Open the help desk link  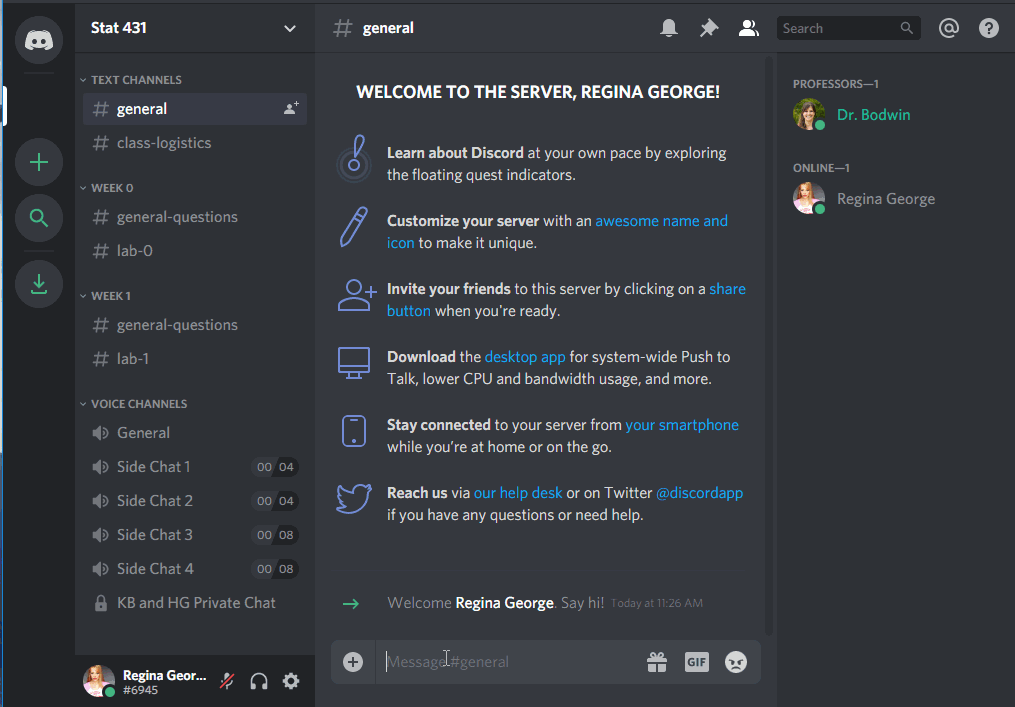(518, 493)
